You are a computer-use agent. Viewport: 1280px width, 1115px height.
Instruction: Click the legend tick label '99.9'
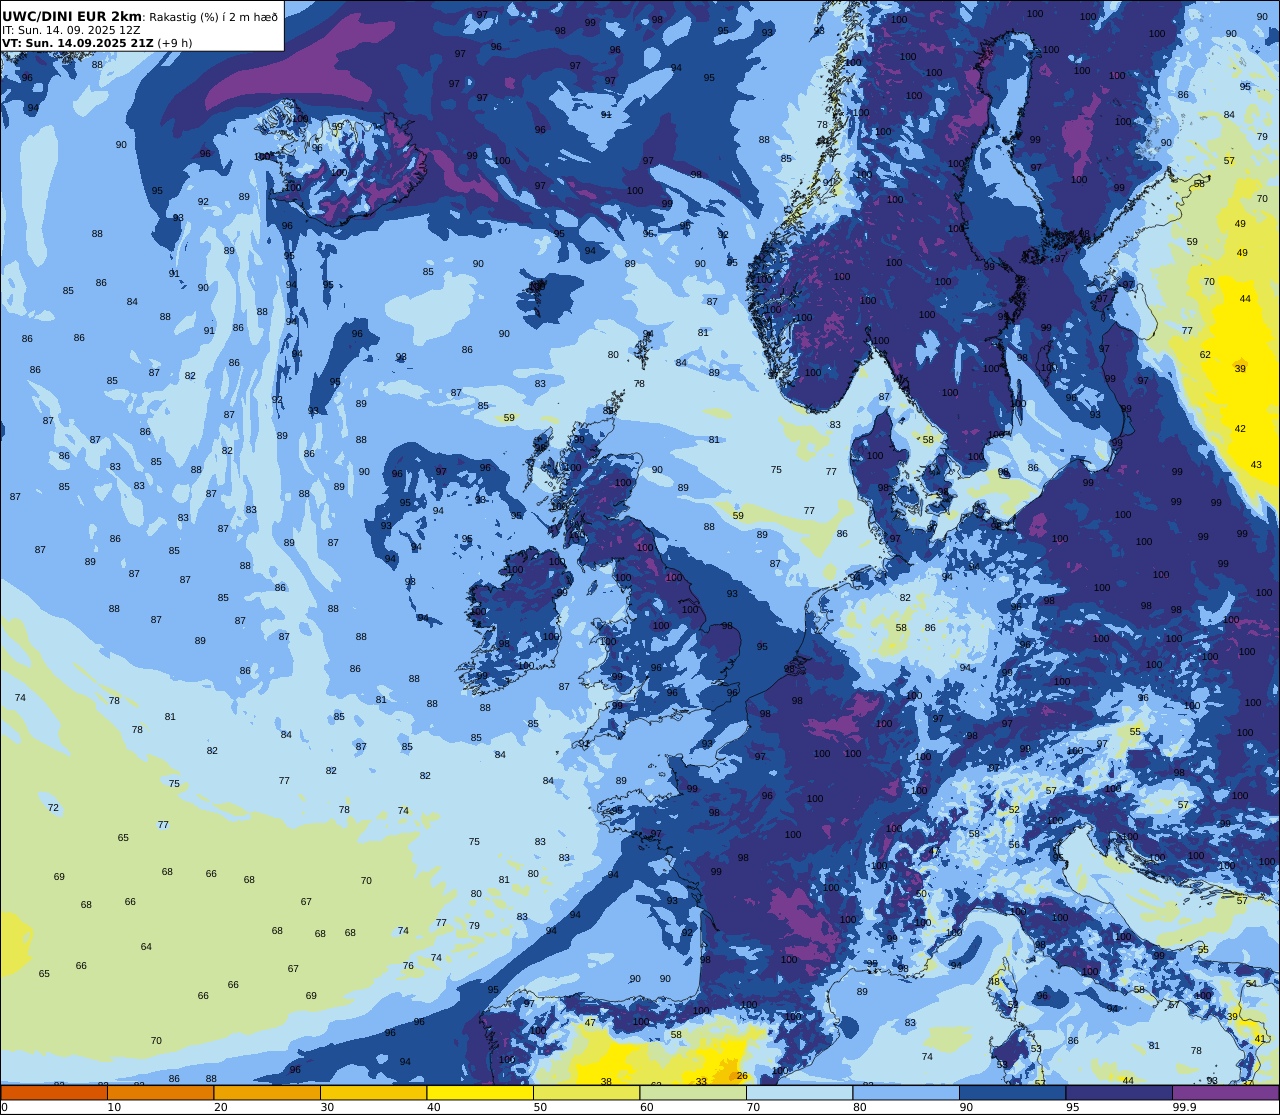tap(1184, 1107)
